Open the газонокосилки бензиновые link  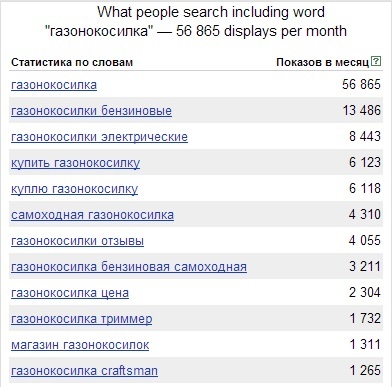pyautogui.click(x=91, y=111)
